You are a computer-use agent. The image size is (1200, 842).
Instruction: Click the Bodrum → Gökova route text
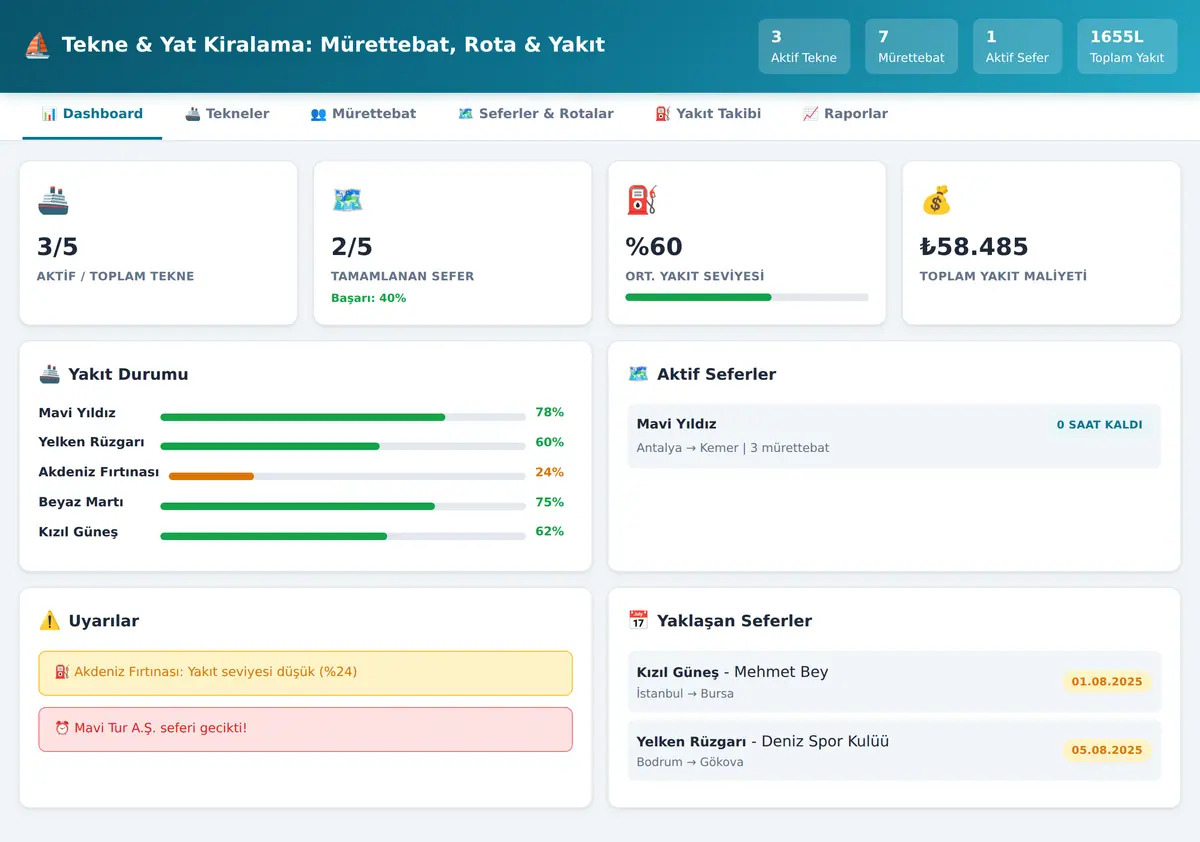click(690, 762)
